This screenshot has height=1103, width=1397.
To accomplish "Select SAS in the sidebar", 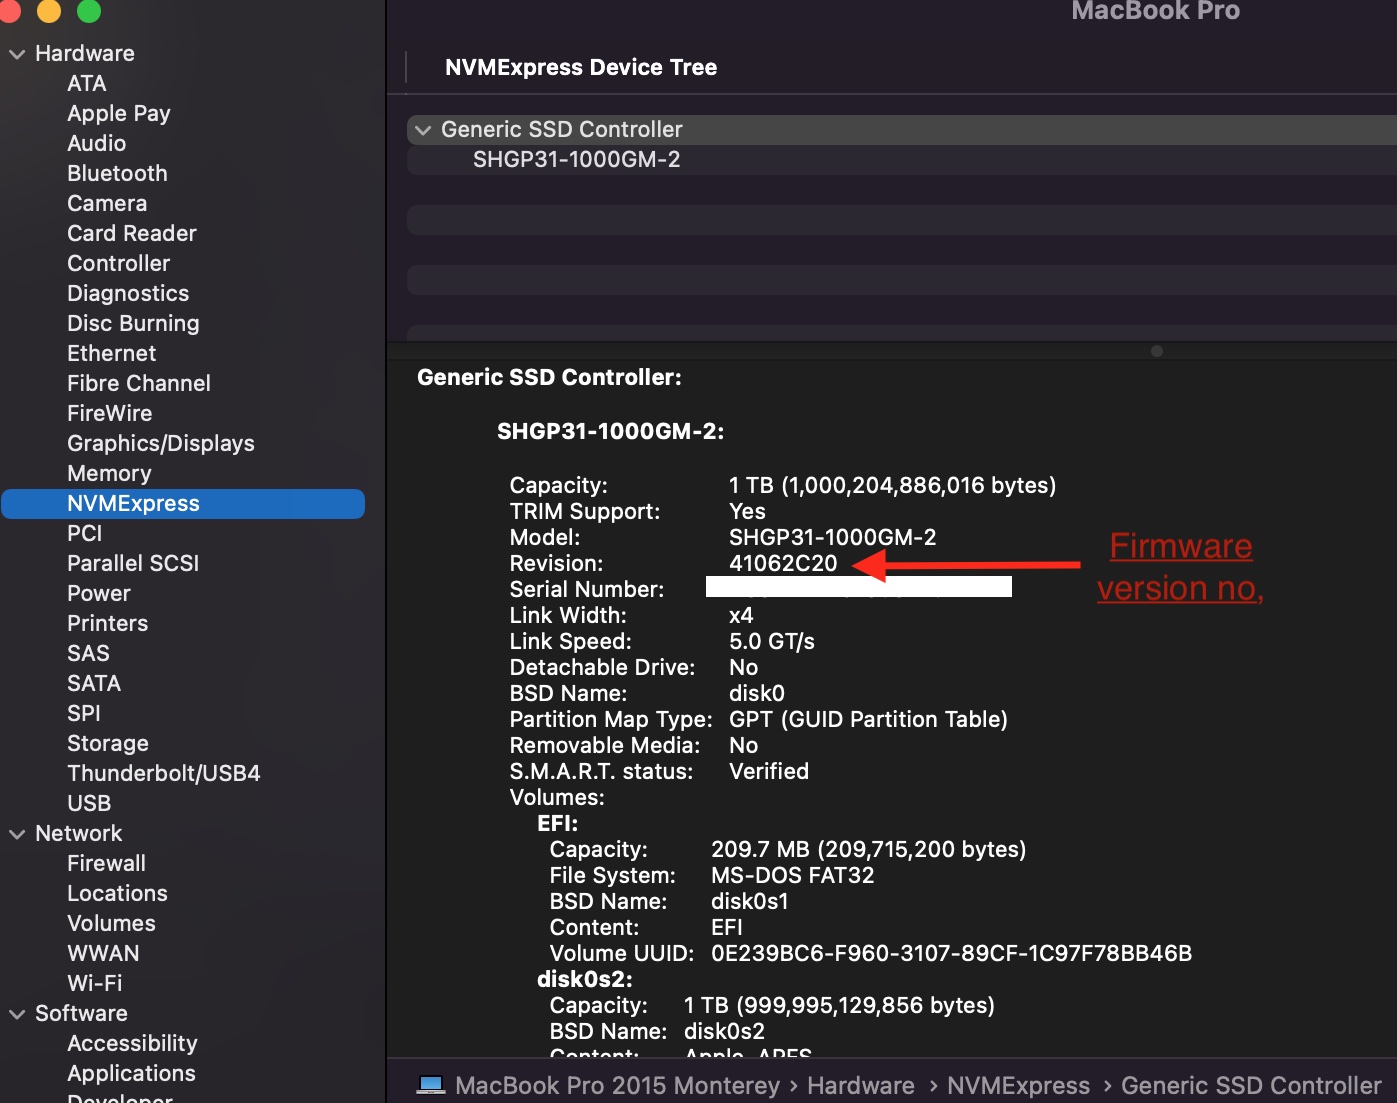I will point(88,654).
